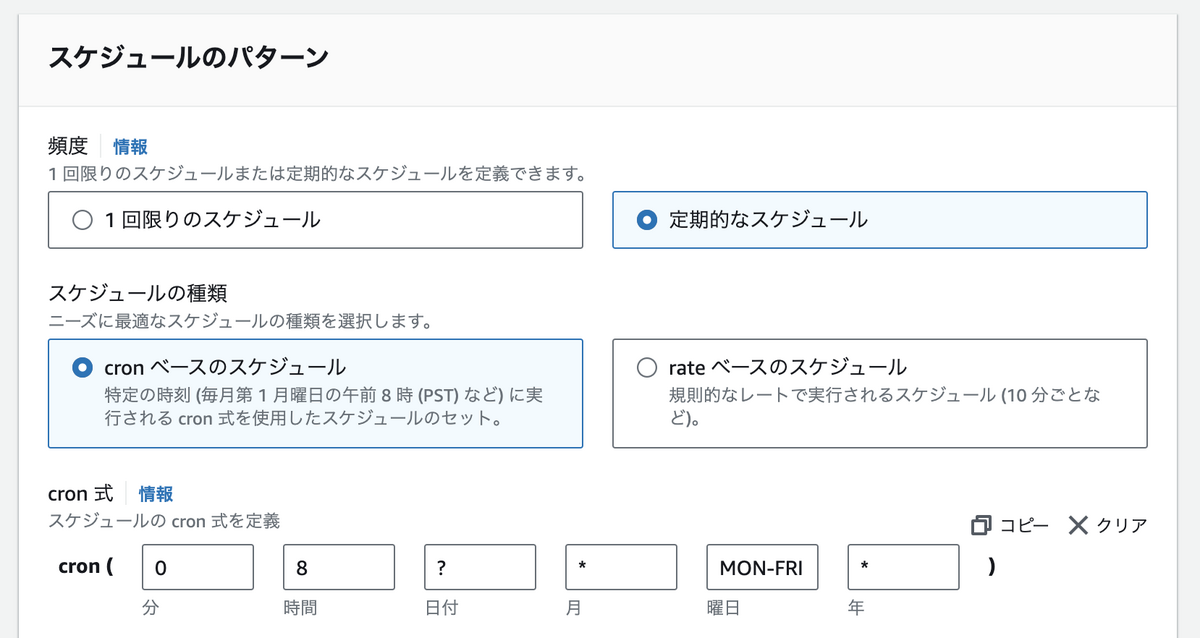
Task: Click the cron-based schedule description text
Action: [323, 406]
